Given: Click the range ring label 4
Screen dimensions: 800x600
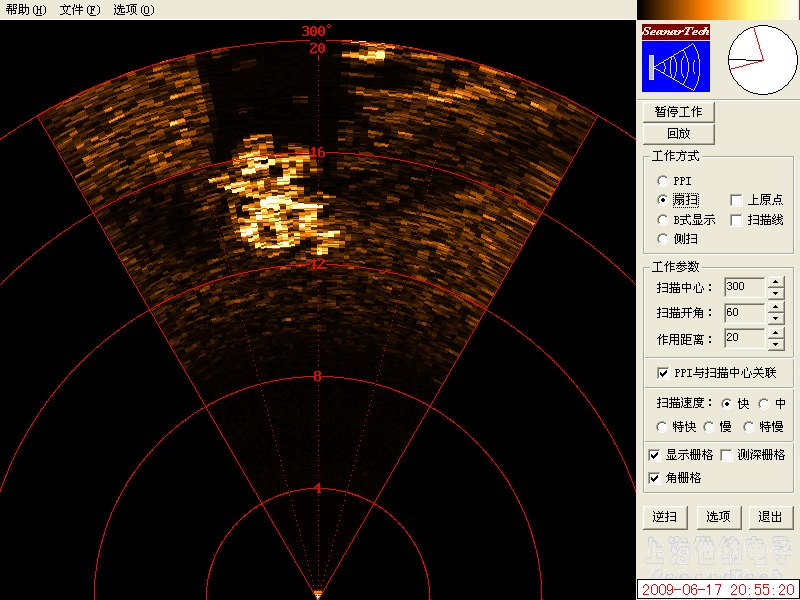Looking at the screenshot, I should click(317, 488).
